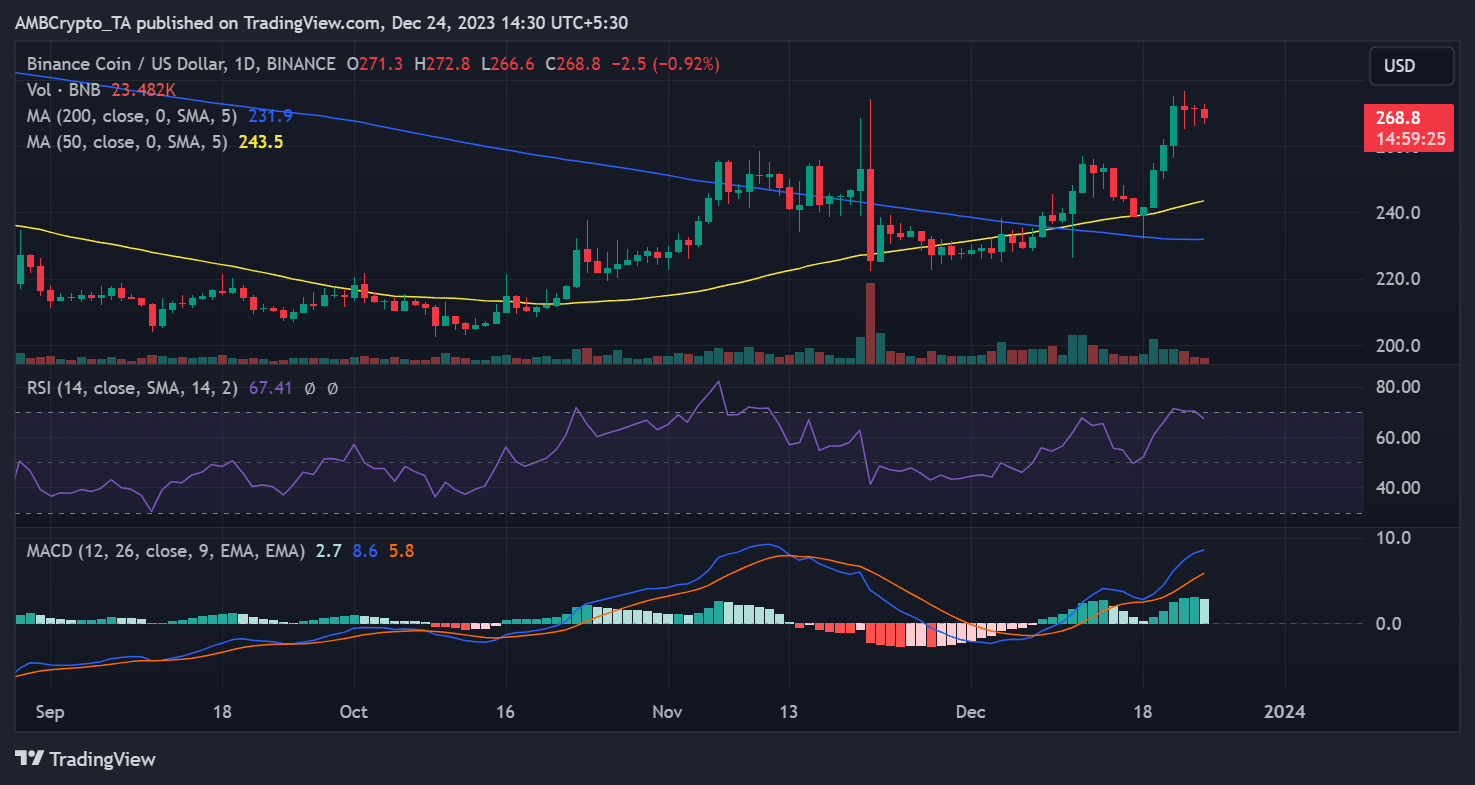Click the MA 200 value 231.9
Image resolution: width=1475 pixels, height=785 pixels.
(x=271, y=116)
